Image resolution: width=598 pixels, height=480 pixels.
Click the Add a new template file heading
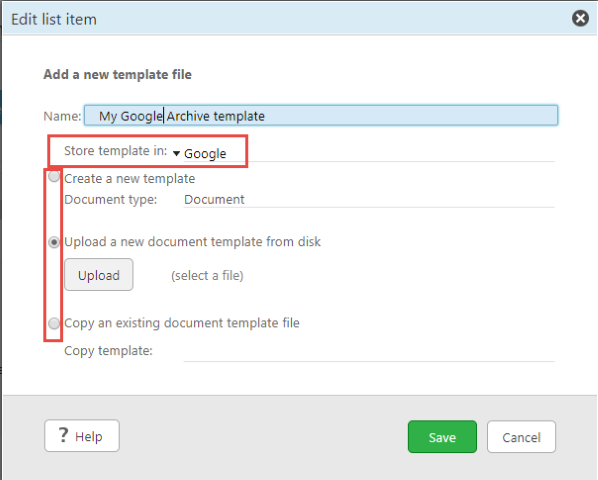point(117,74)
